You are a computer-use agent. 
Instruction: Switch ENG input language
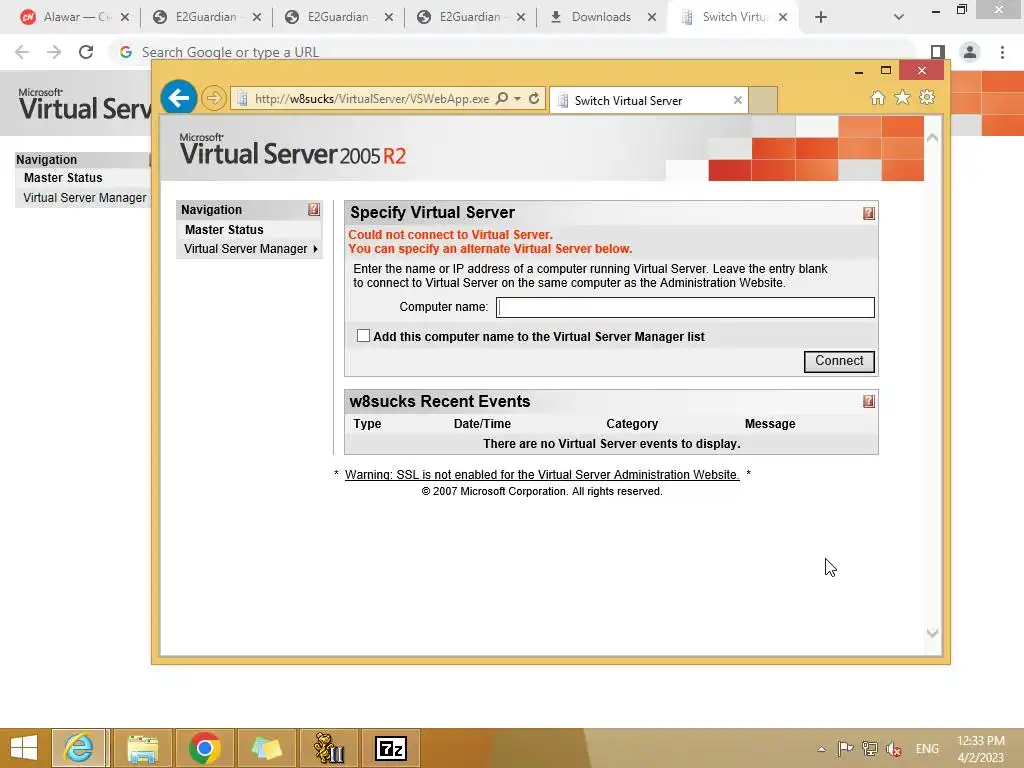click(927, 749)
